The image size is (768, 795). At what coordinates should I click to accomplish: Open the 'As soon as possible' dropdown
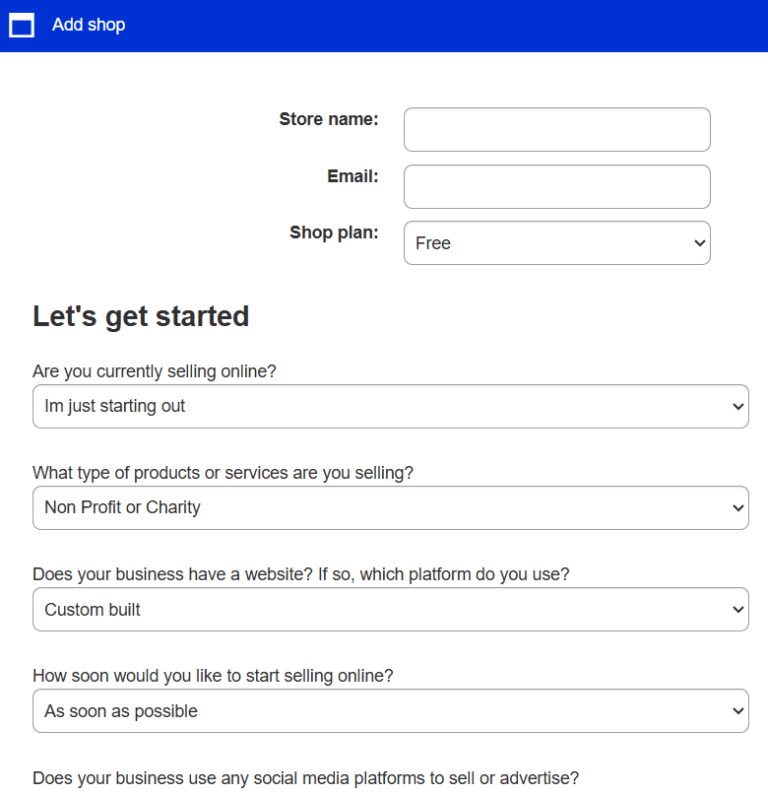pyautogui.click(x=390, y=711)
